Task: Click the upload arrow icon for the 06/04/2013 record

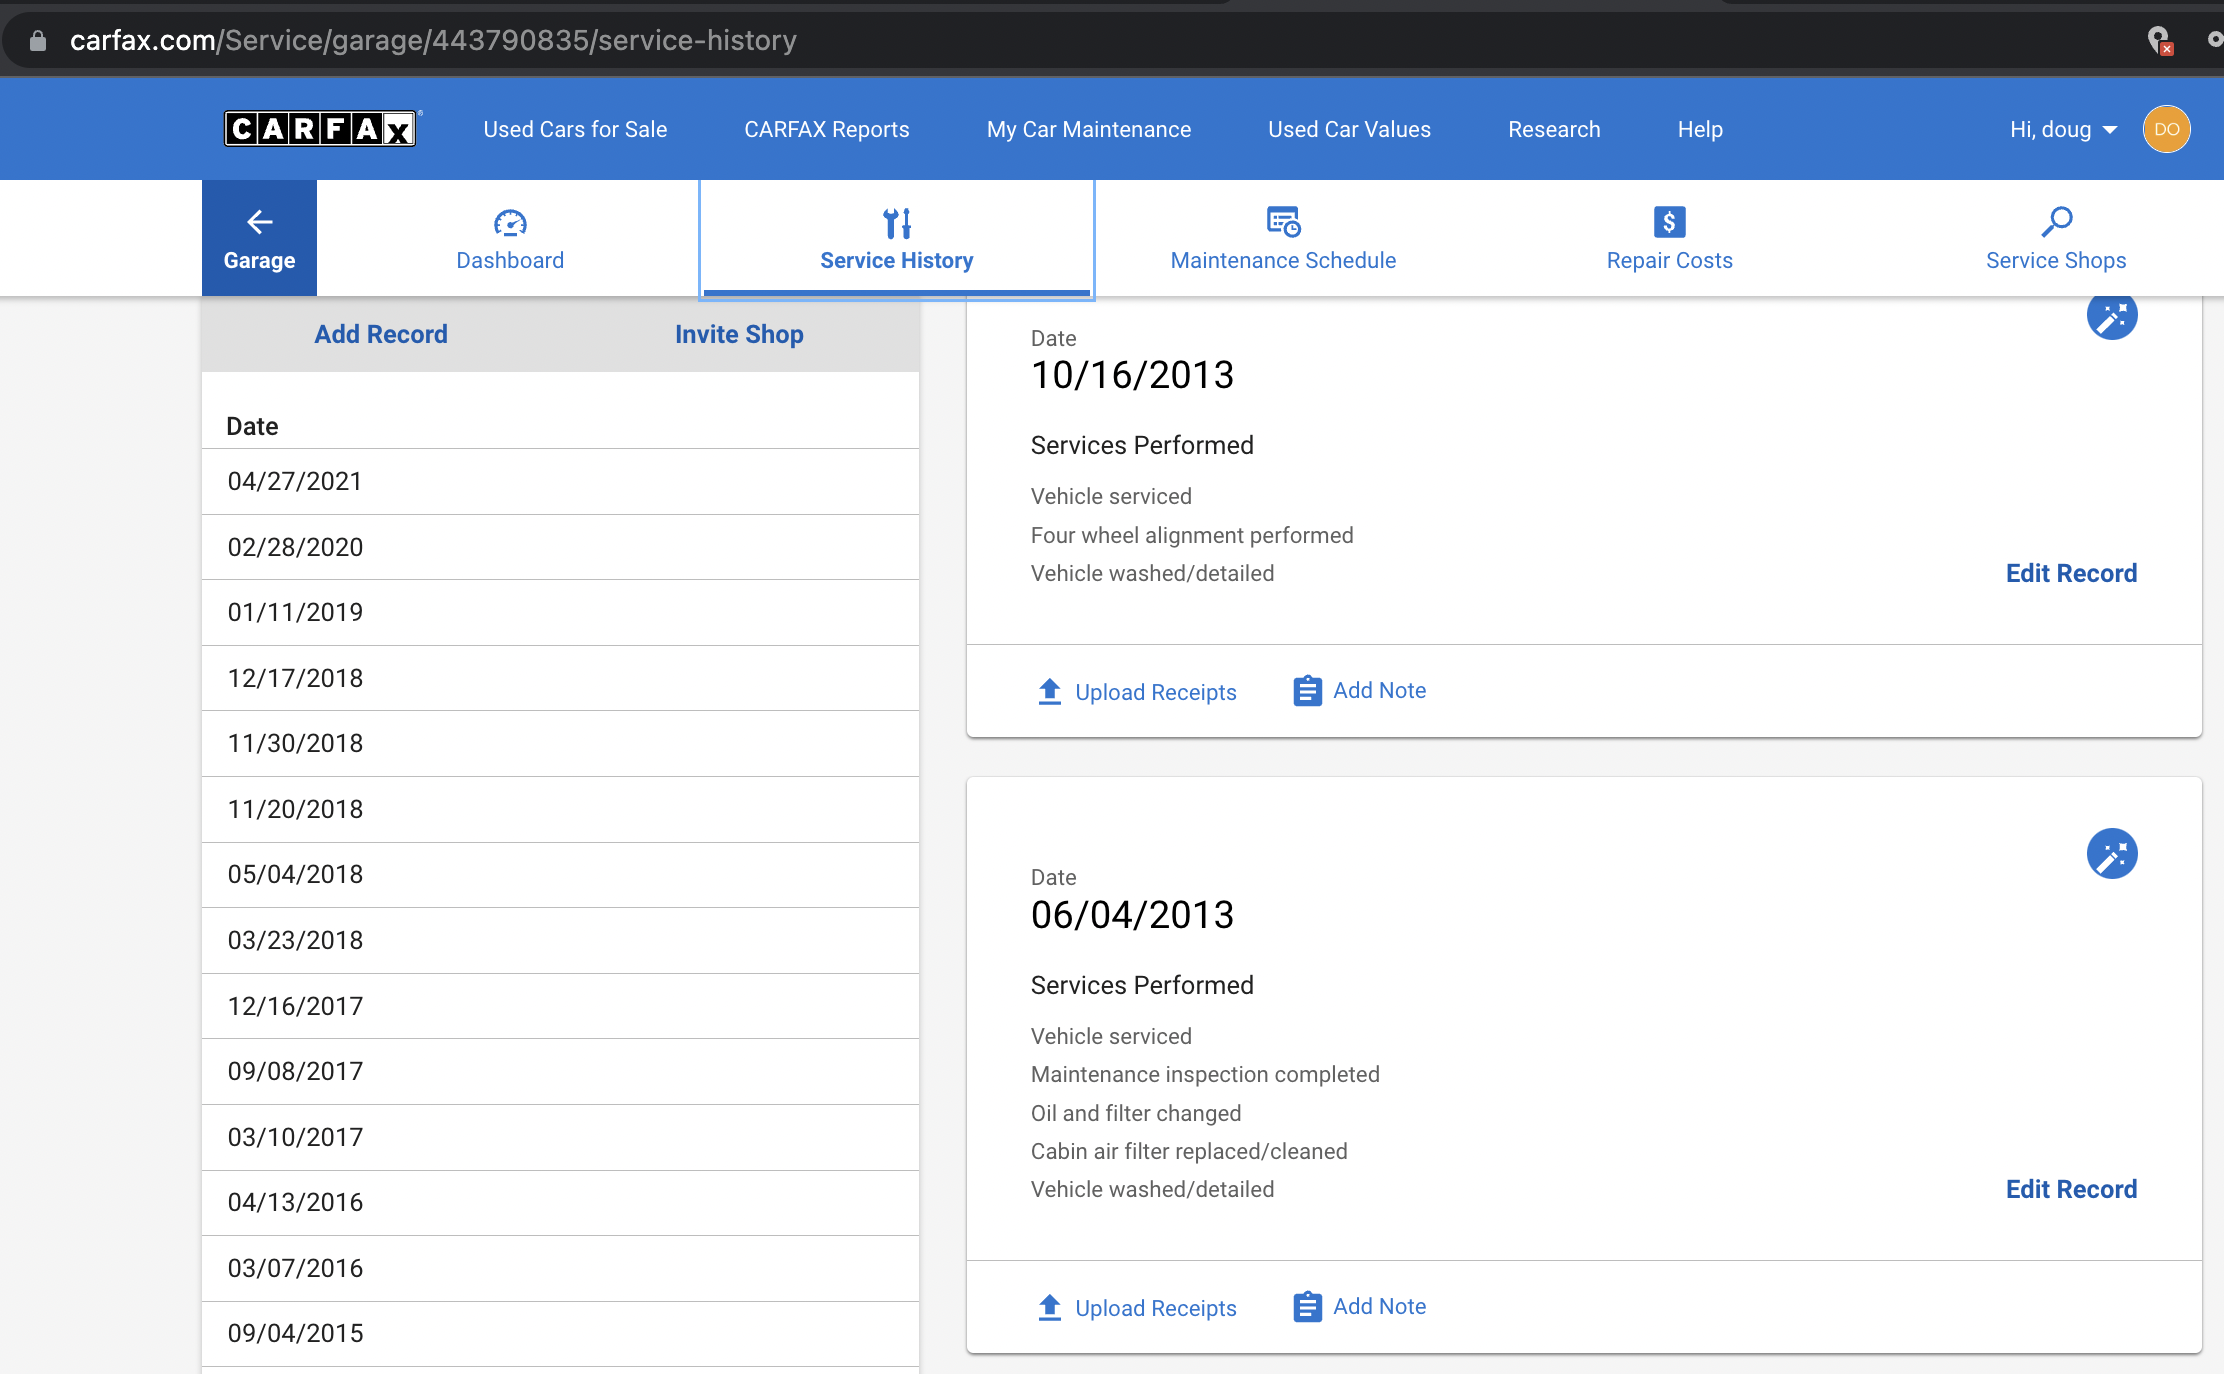Action: [x=1049, y=1307]
